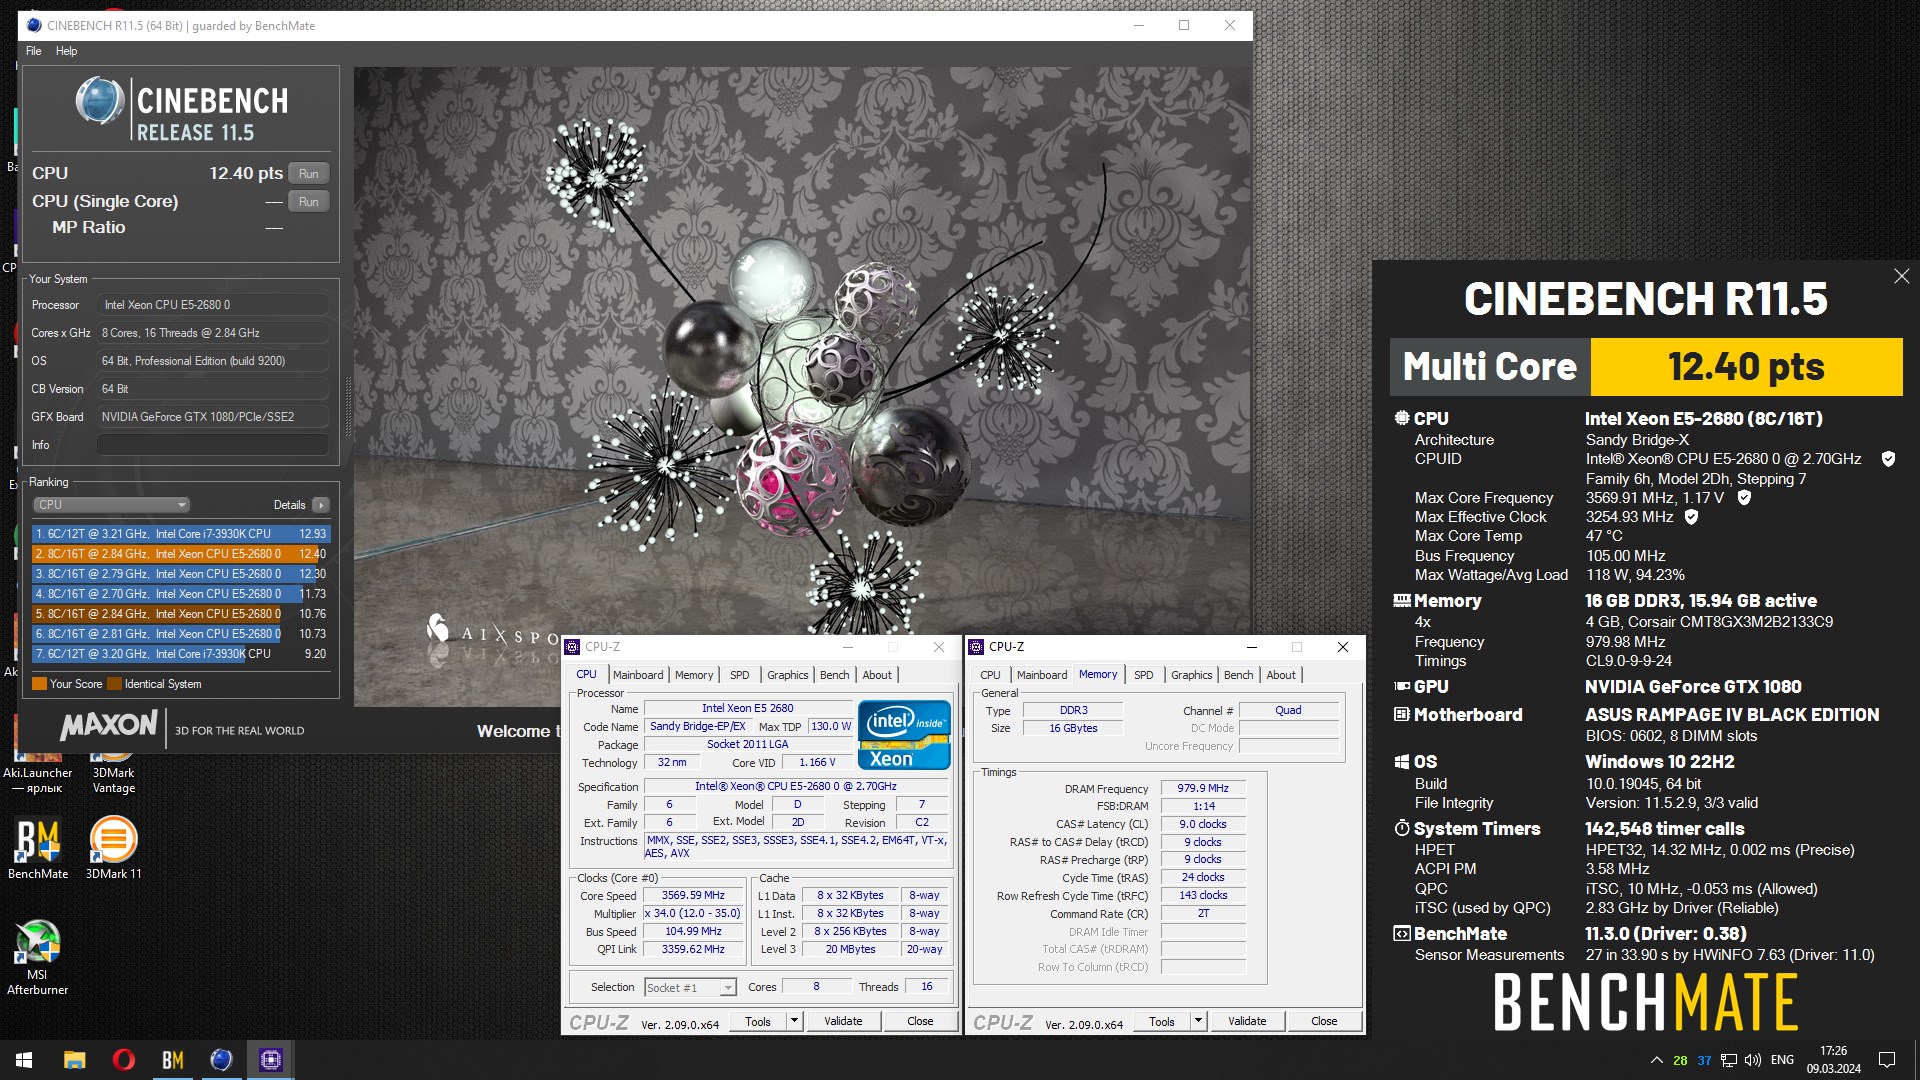Click Tools button in left CPU-Z window
Image resolution: width=1920 pixels, height=1080 pixels.
pyautogui.click(x=758, y=1021)
